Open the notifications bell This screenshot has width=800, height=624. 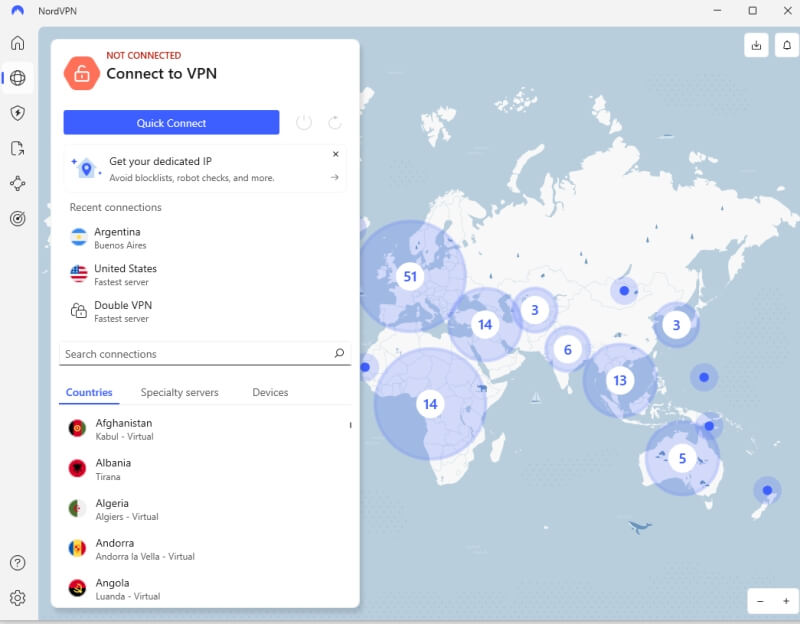click(x=785, y=45)
